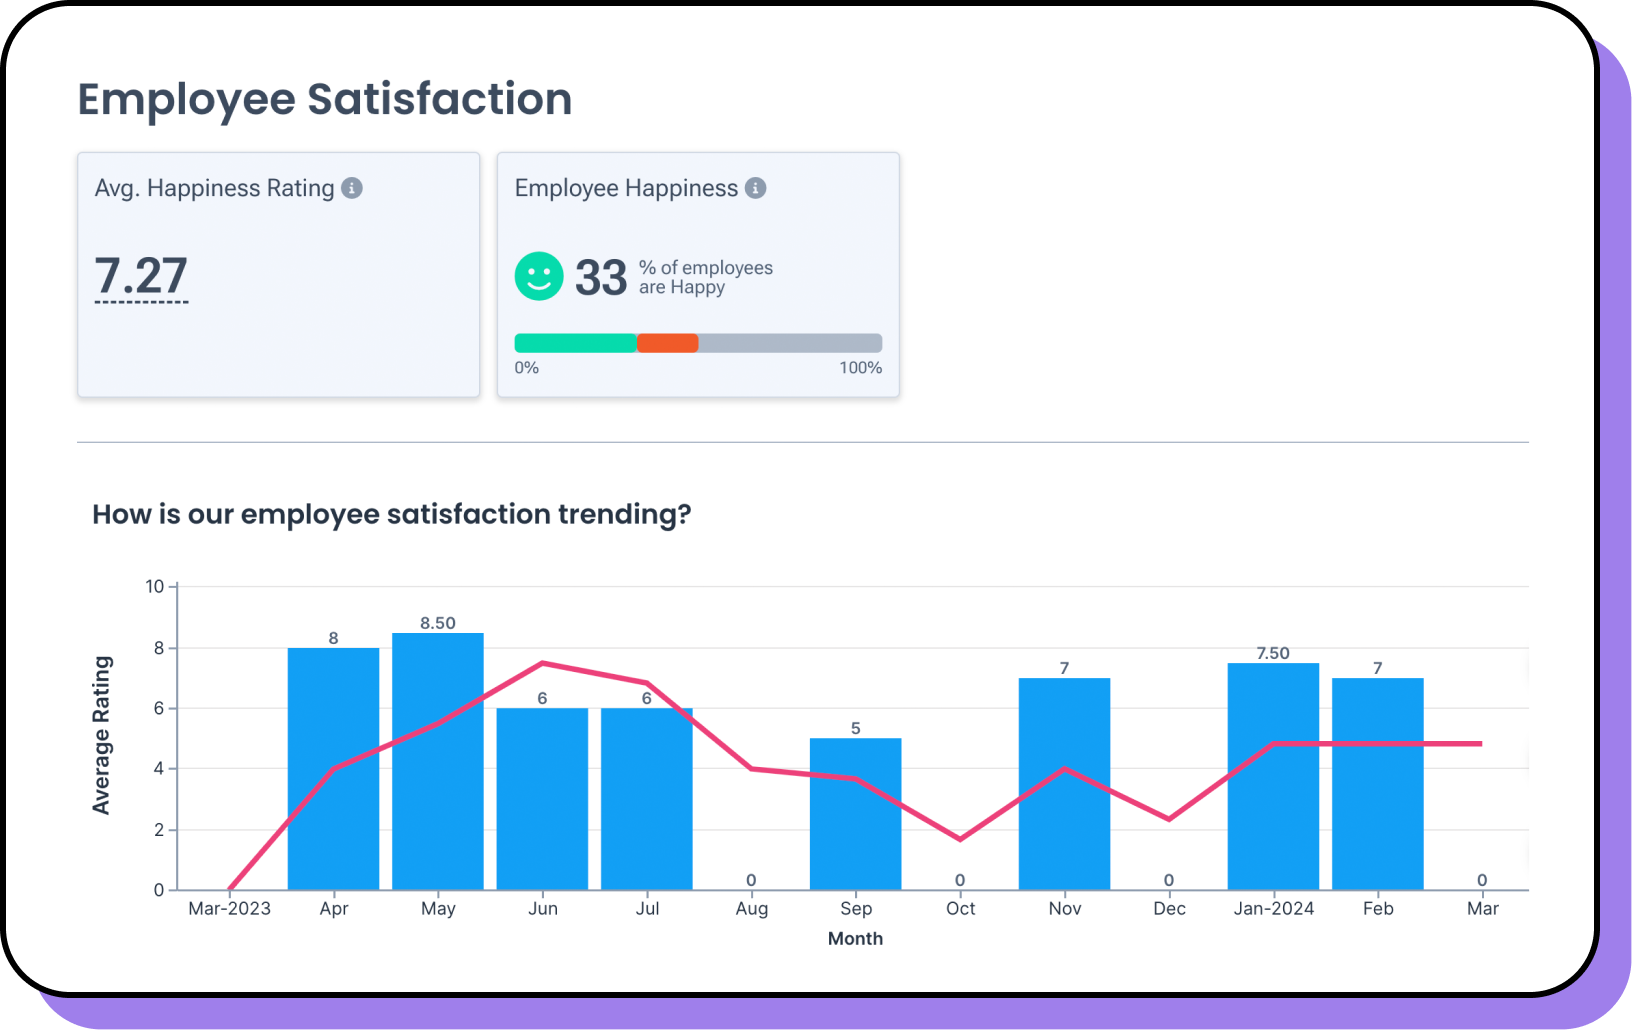Screen dimensions: 1632x1030
Task: Click the 33 percent happy employees number
Action: 601,277
